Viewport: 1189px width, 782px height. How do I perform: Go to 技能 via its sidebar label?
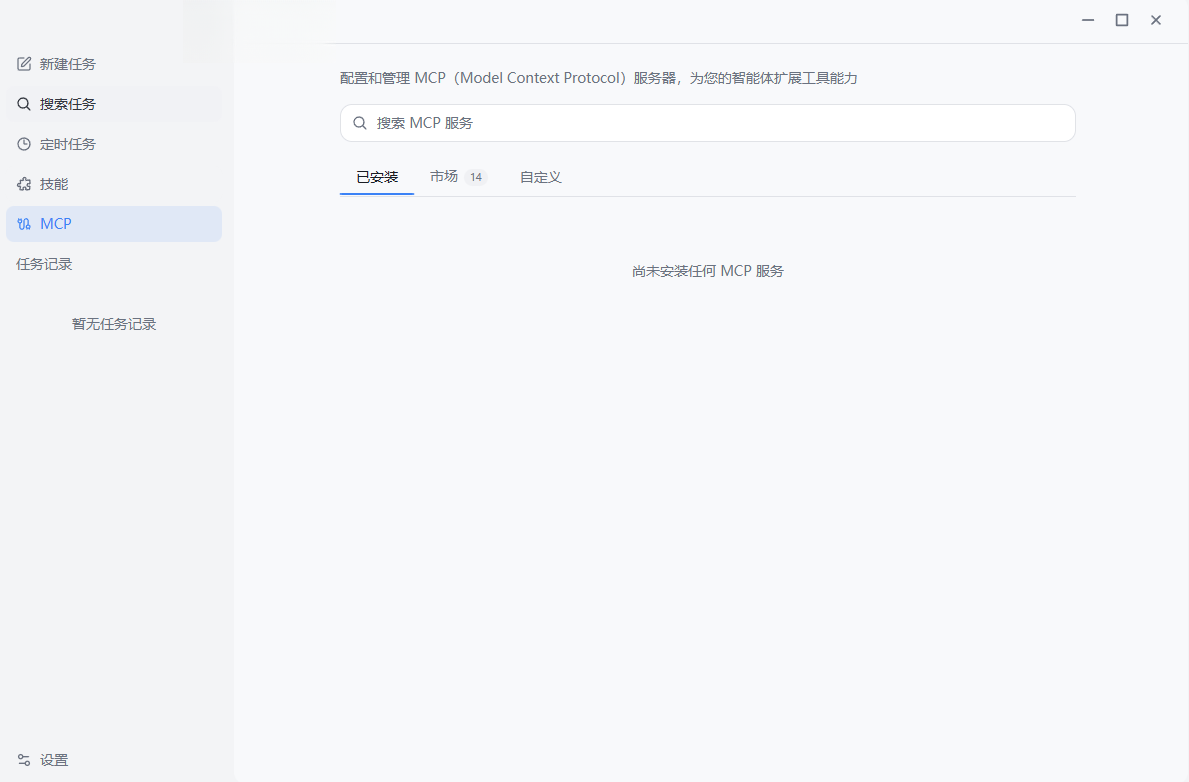pyautogui.click(x=54, y=184)
